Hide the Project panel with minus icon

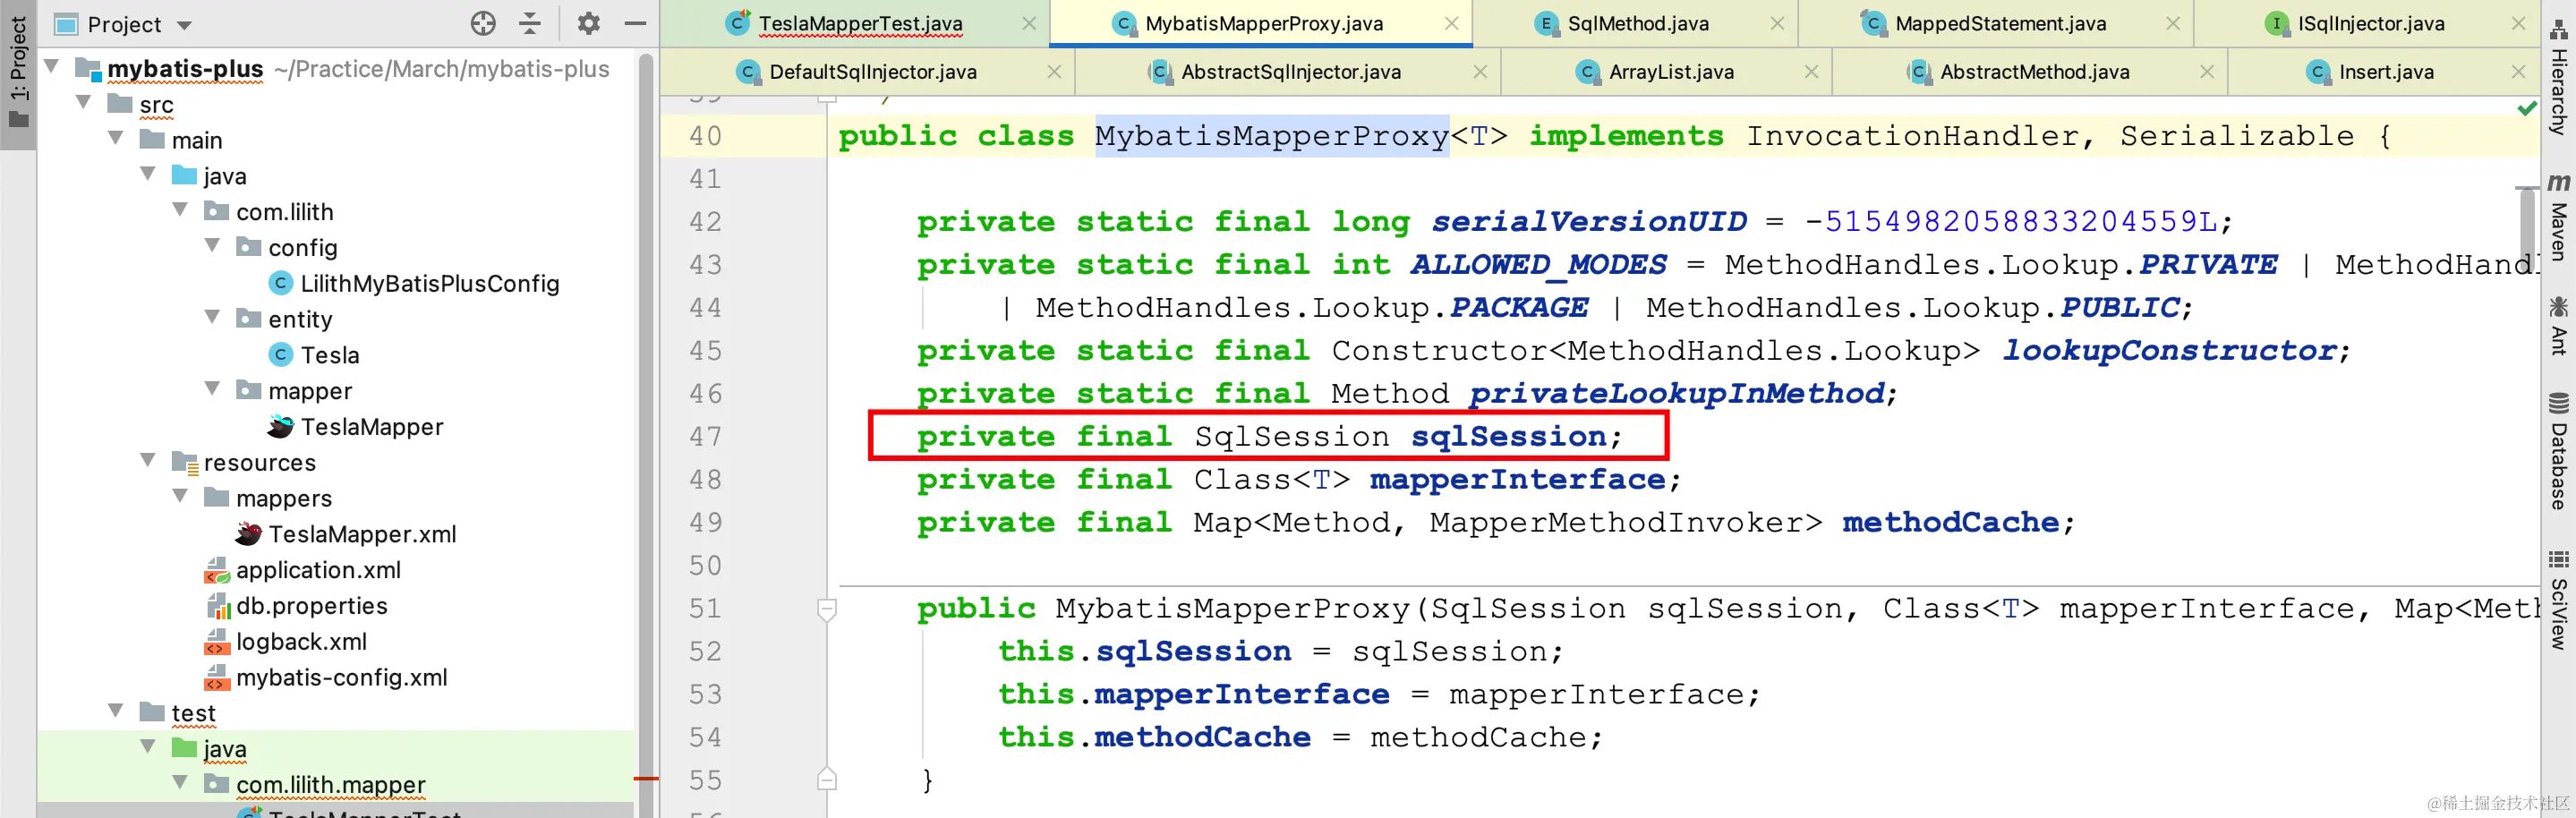(x=635, y=23)
